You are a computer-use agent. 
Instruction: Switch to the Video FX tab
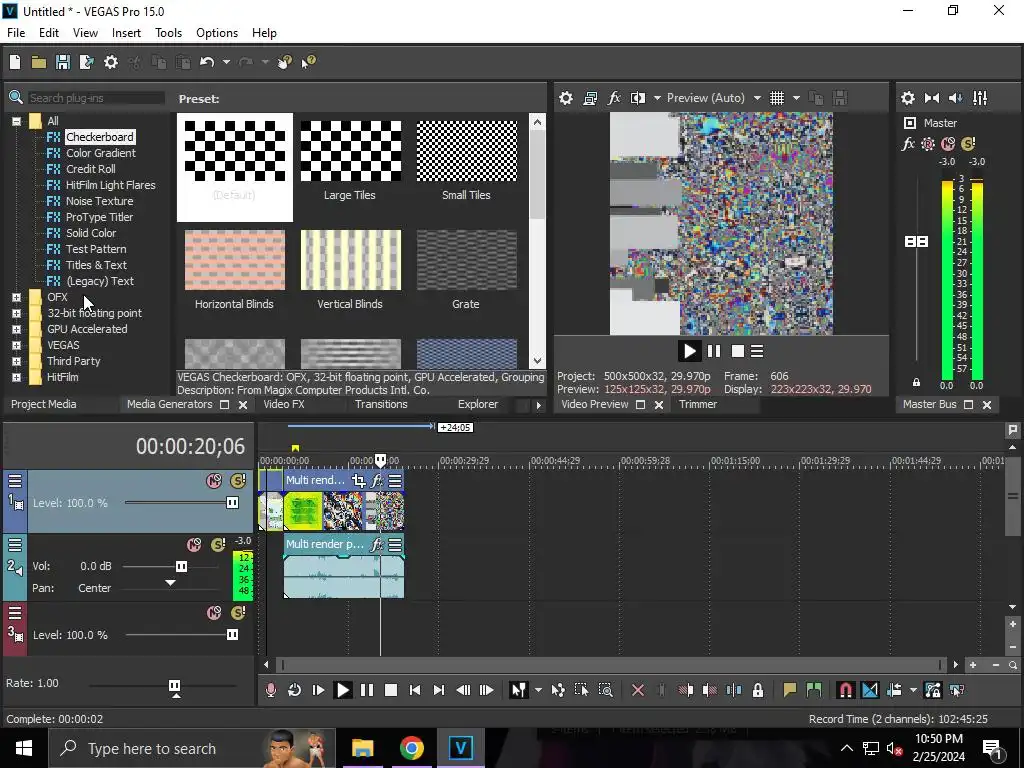(x=283, y=404)
